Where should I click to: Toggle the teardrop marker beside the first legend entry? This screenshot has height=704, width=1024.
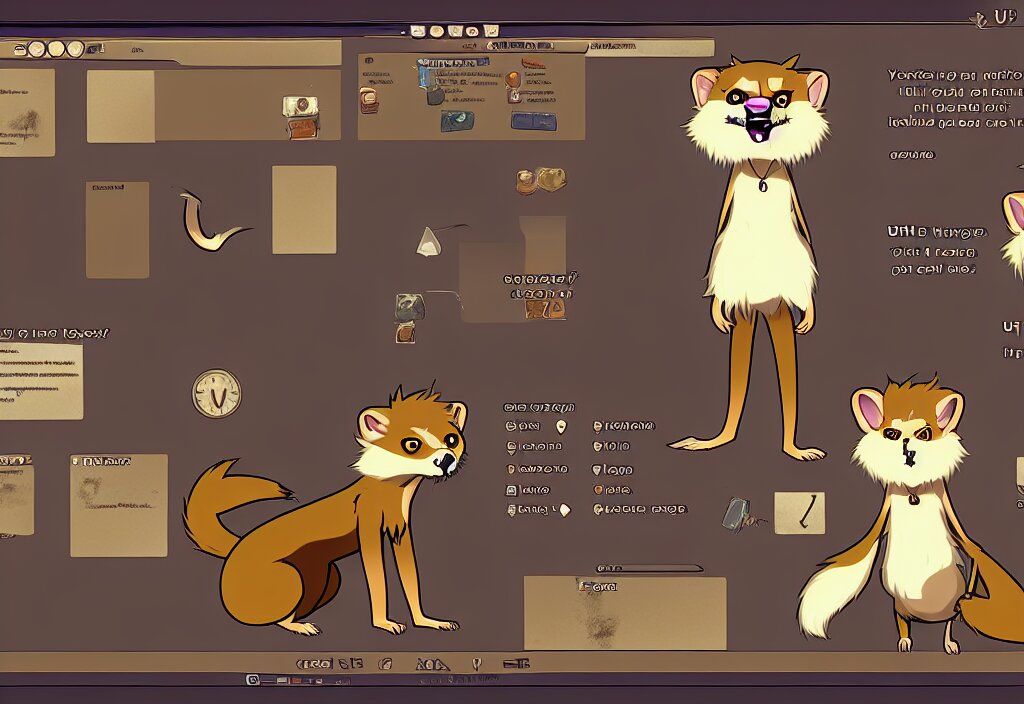pyautogui.click(x=561, y=427)
